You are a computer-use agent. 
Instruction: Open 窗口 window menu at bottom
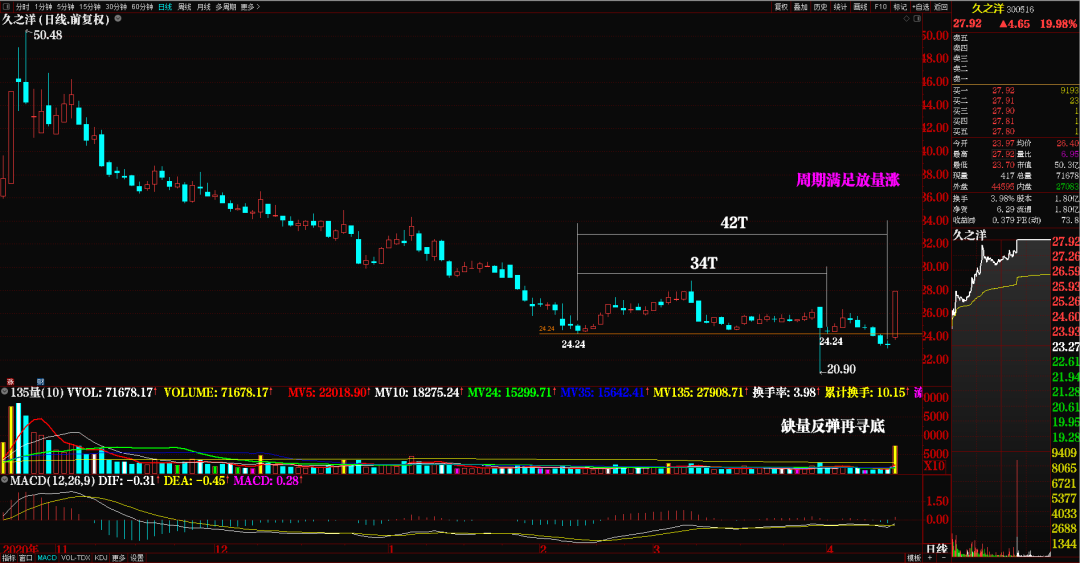pos(26,557)
